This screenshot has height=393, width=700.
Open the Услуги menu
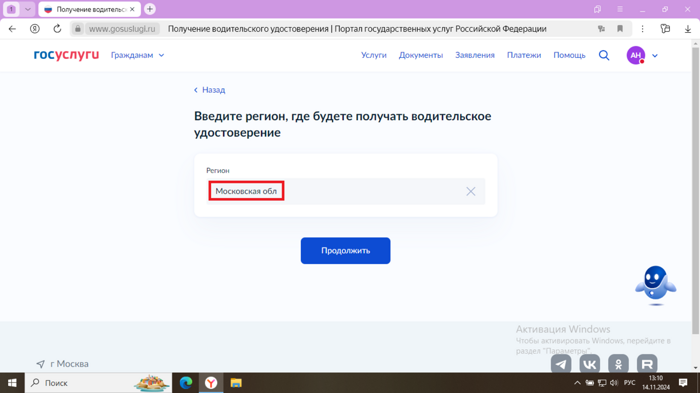click(x=374, y=55)
